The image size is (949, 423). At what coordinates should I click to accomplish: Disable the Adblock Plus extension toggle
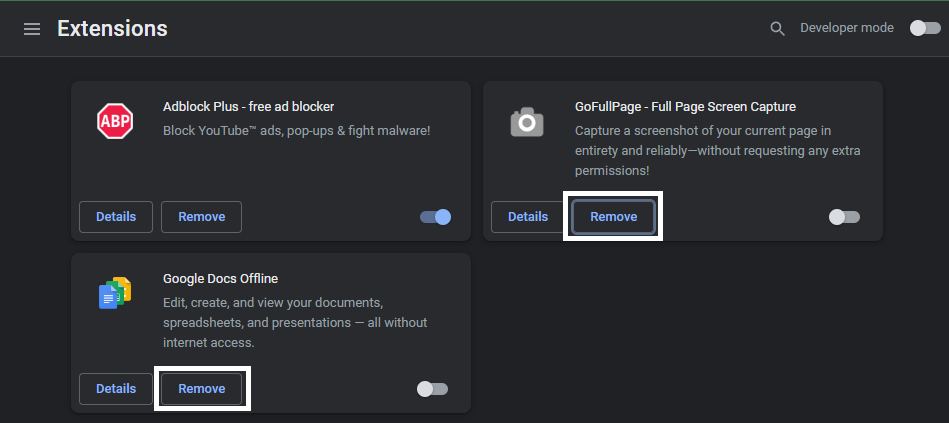coord(436,217)
